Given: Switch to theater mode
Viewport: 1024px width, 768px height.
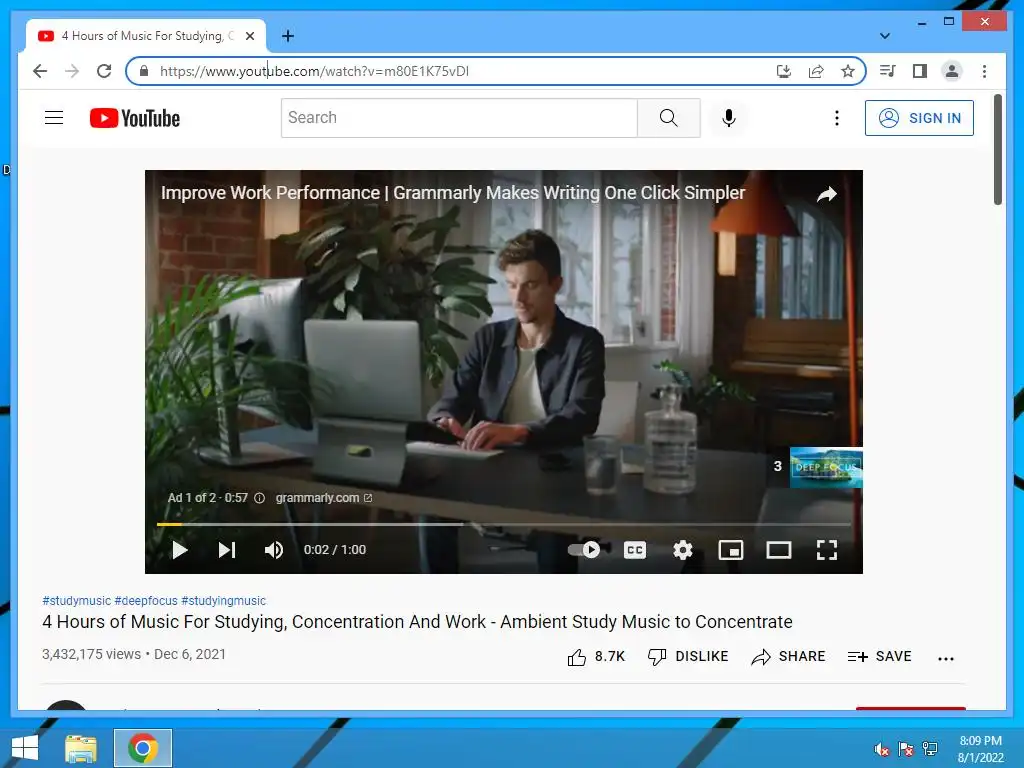Looking at the screenshot, I should pyautogui.click(x=778, y=550).
